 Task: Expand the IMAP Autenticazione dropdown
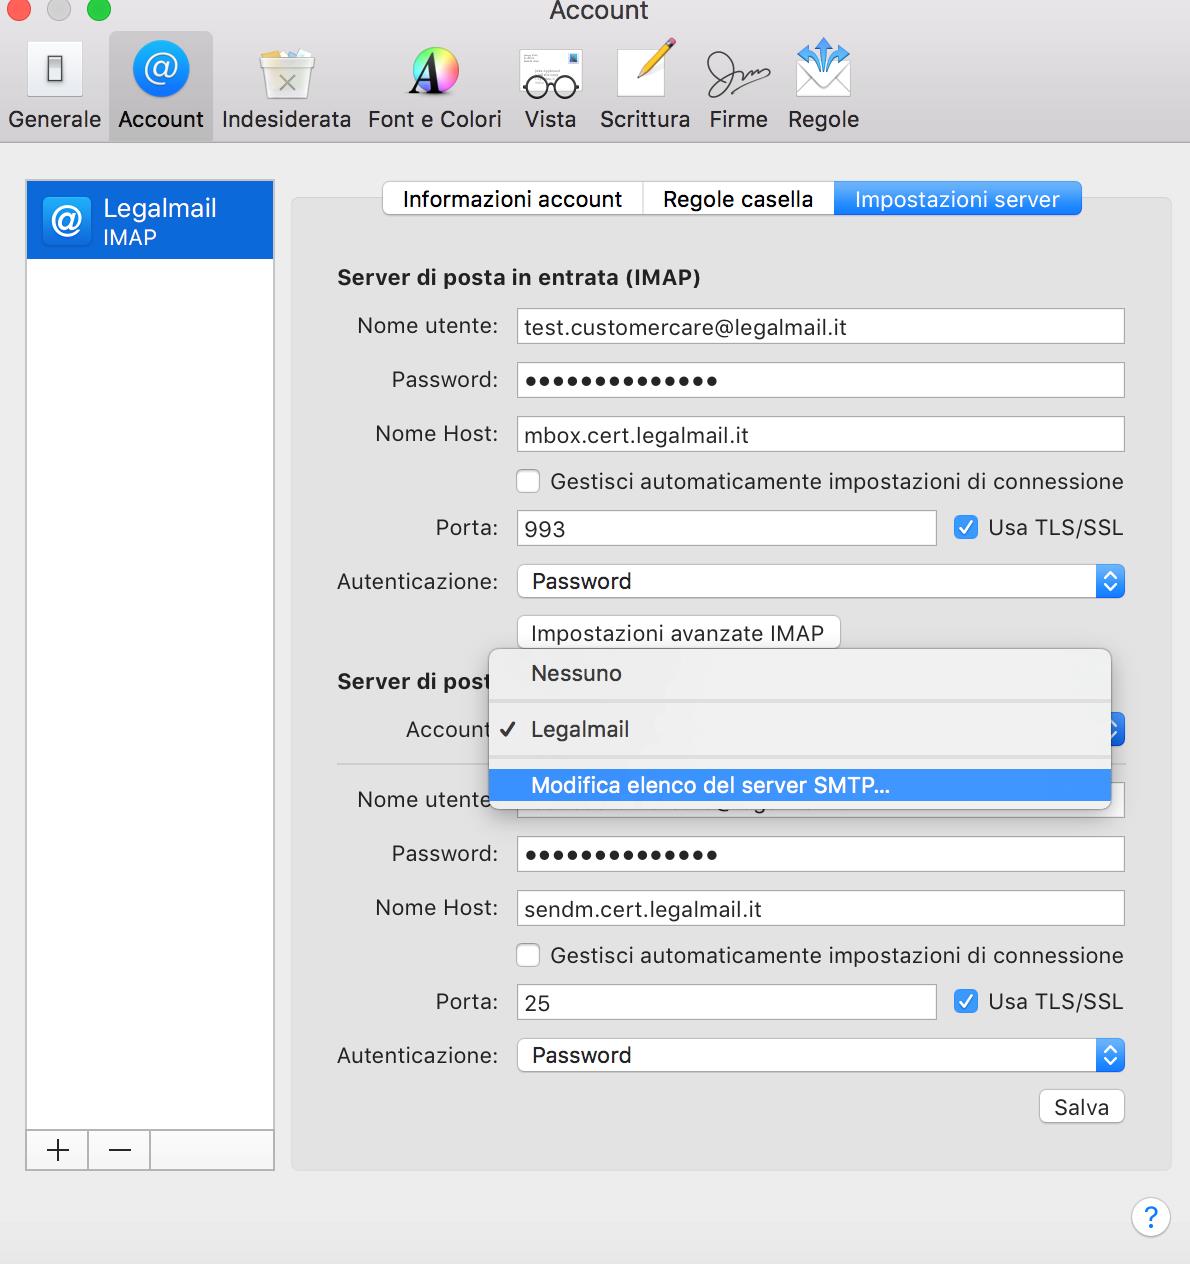point(820,581)
